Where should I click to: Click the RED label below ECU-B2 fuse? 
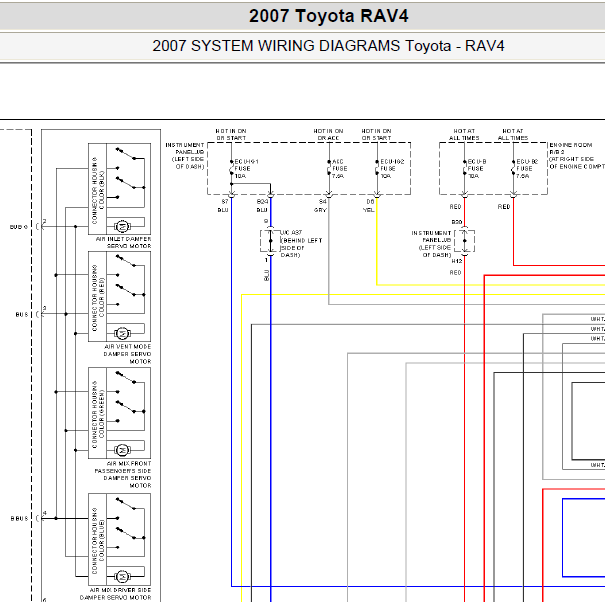[504, 207]
